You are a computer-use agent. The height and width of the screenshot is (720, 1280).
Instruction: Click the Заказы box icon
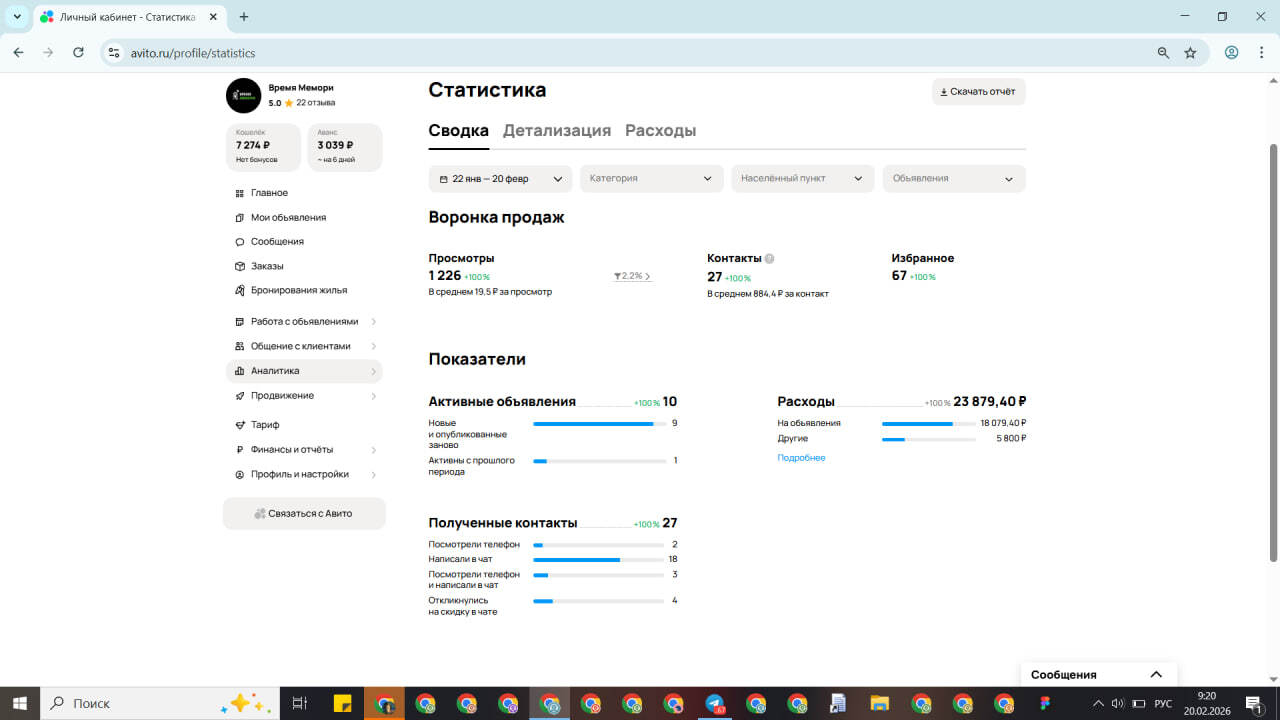coord(239,266)
